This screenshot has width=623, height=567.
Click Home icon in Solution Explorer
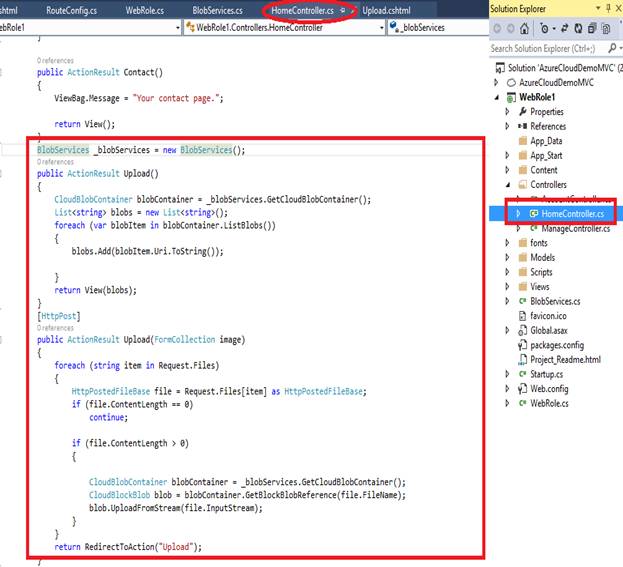click(524, 28)
